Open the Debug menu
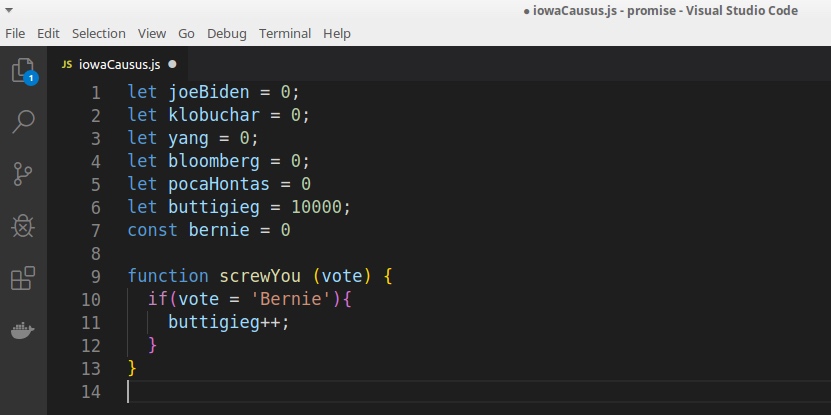 pos(226,33)
